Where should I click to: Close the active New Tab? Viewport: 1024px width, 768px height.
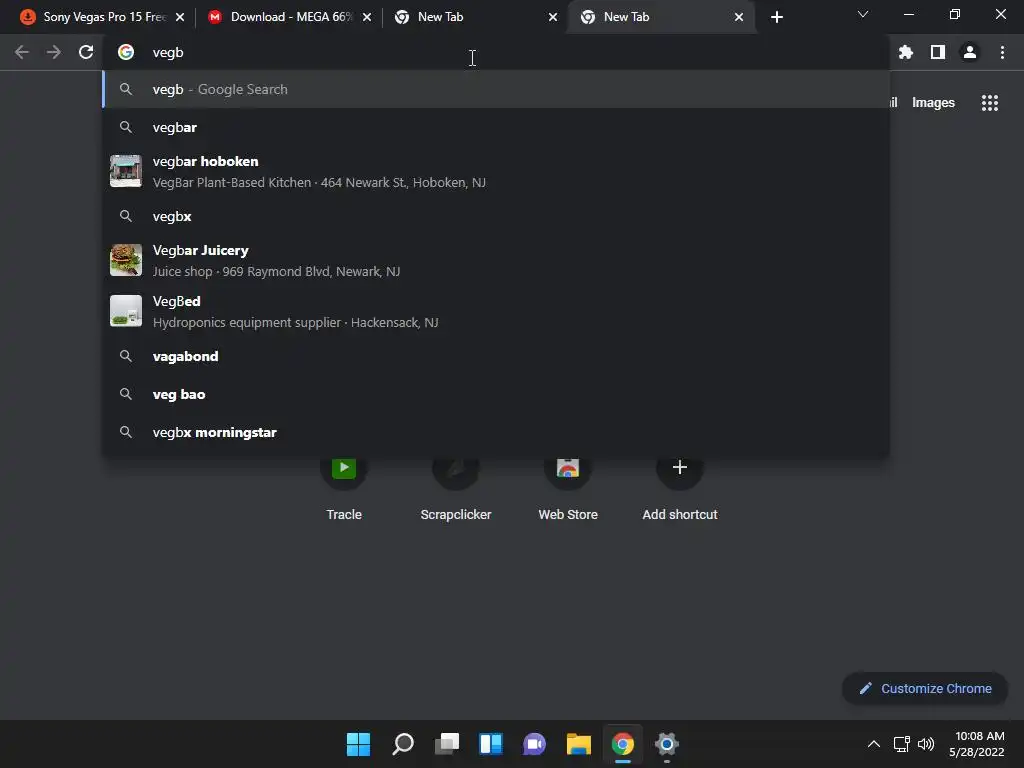(x=739, y=17)
